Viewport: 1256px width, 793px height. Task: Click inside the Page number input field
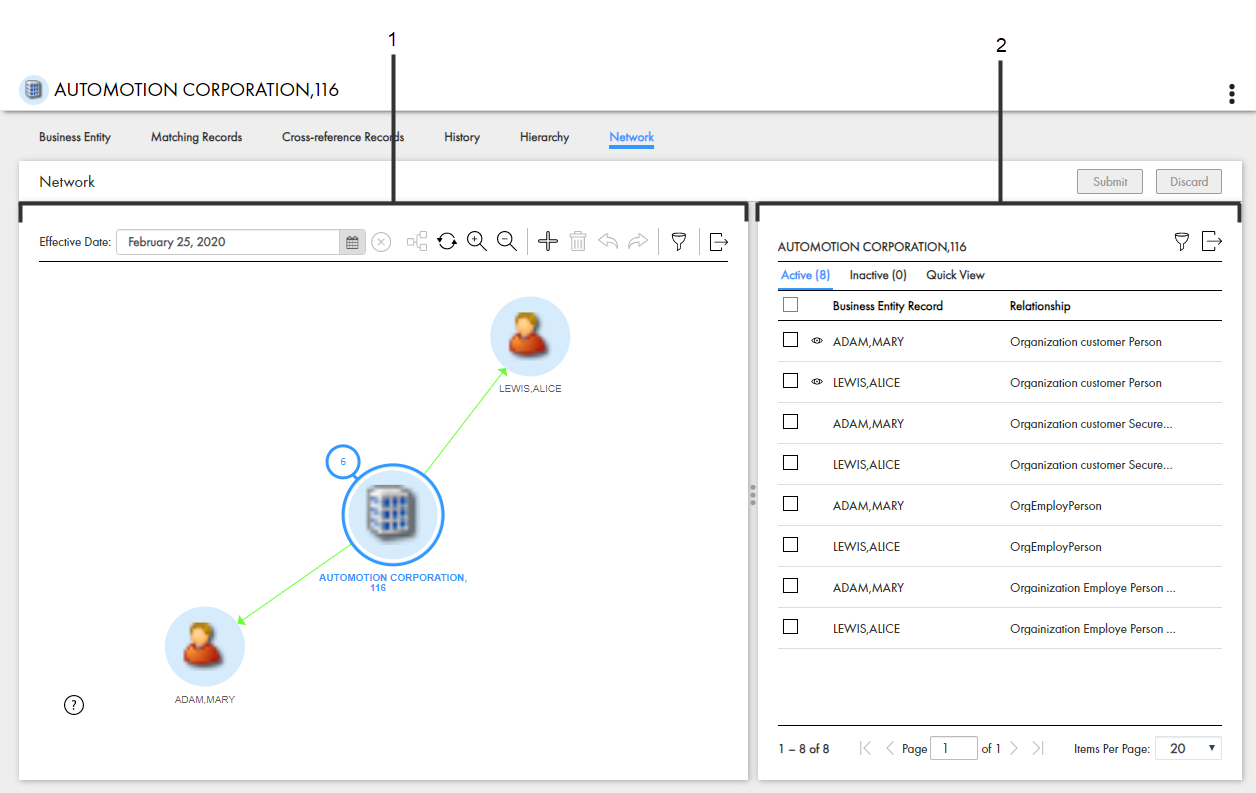click(953, 747)
